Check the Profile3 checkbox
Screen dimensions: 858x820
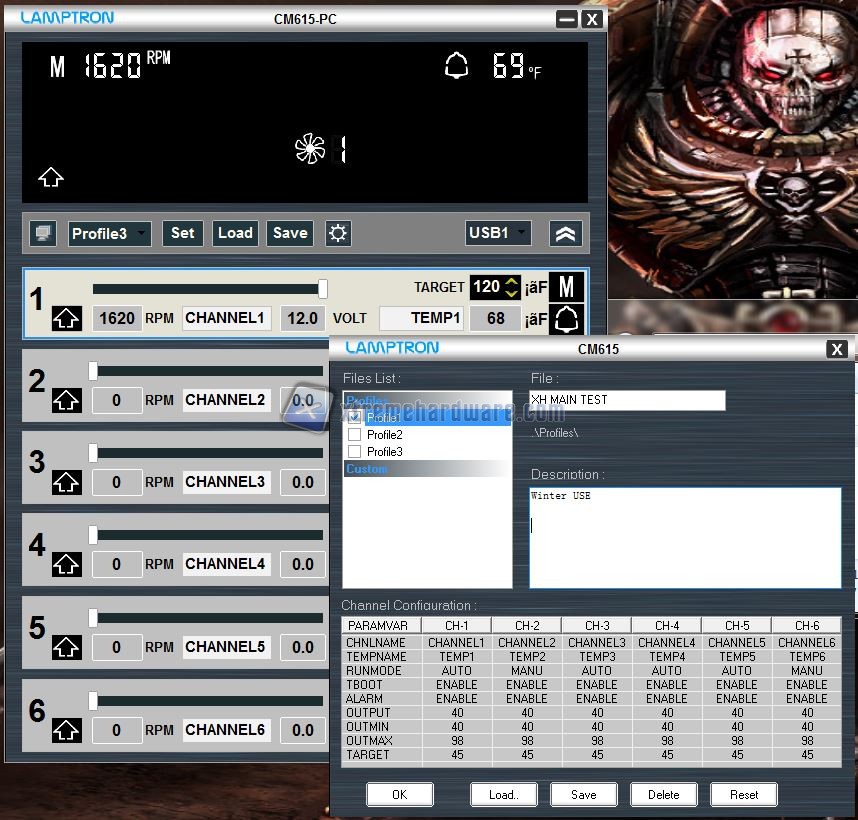355,452
